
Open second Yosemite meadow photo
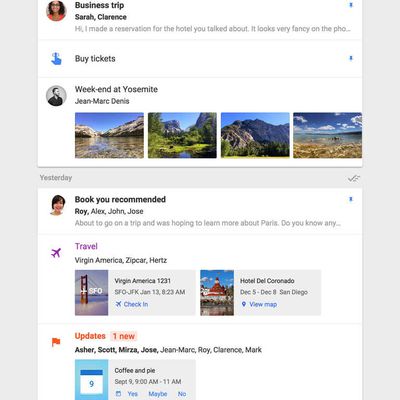(x=182, y=135)
